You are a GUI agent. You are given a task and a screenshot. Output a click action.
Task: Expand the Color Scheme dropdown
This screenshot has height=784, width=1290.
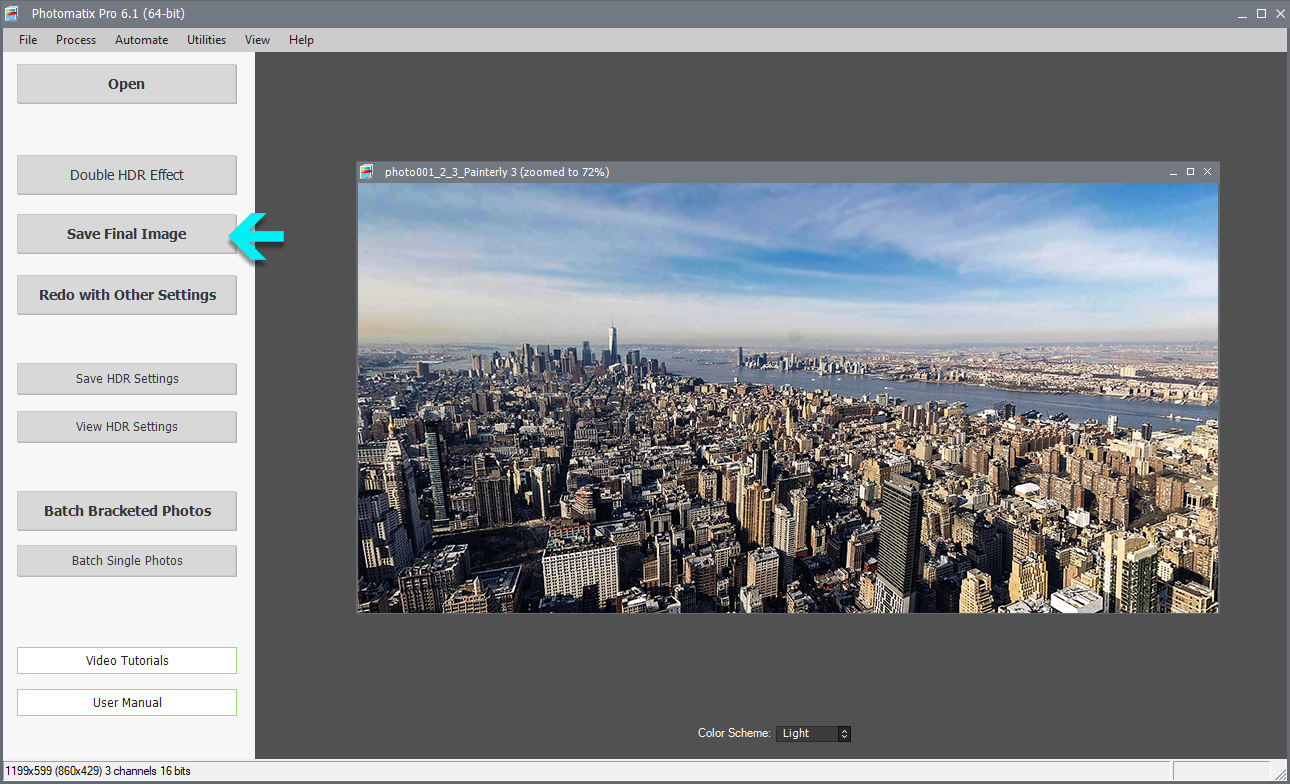click(x=813, y=733)
